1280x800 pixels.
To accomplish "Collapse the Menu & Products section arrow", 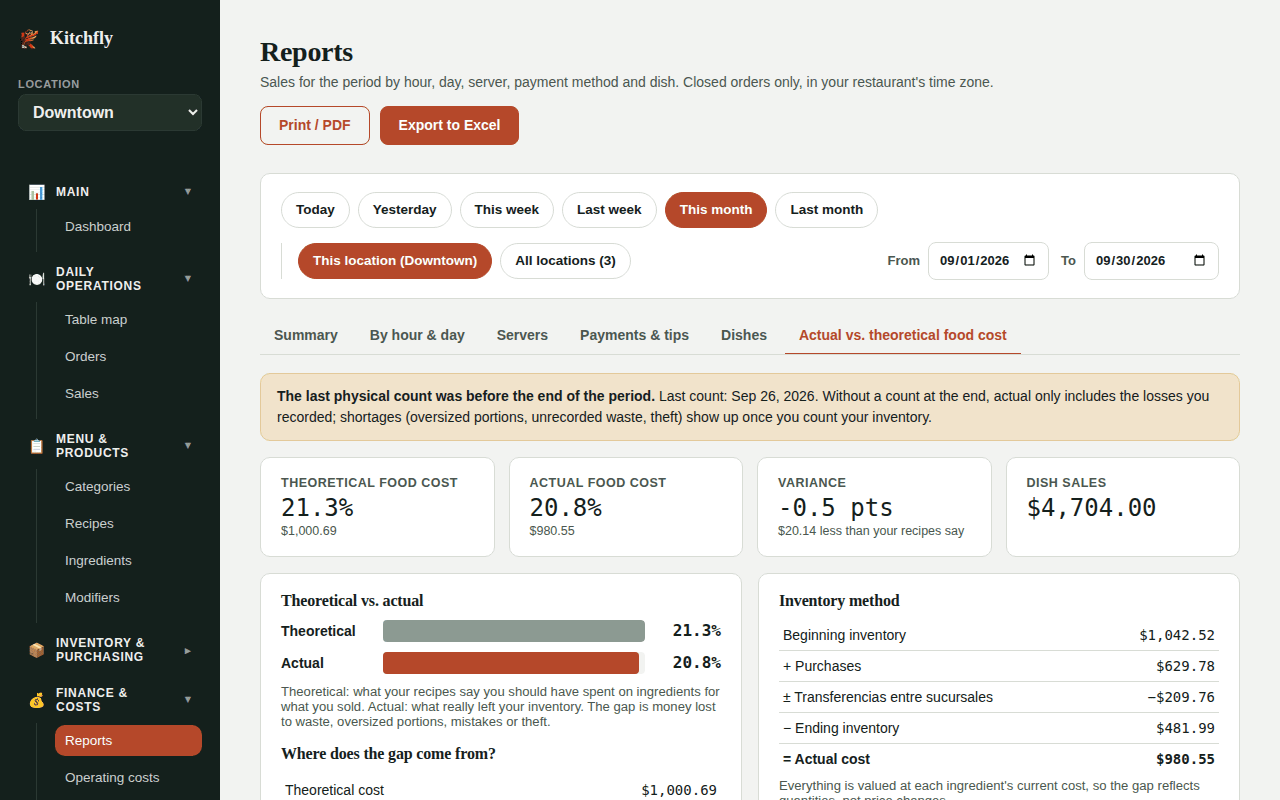I will click(188, 446).
